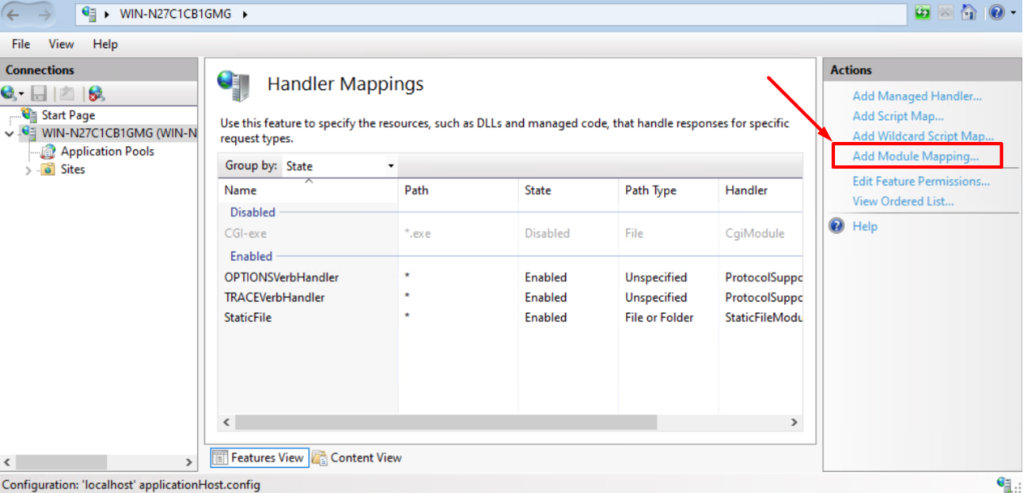Viewport: 1024px width, 493px height.
Task: Open the Group by dropdown
Action: [x=340, y=166]
